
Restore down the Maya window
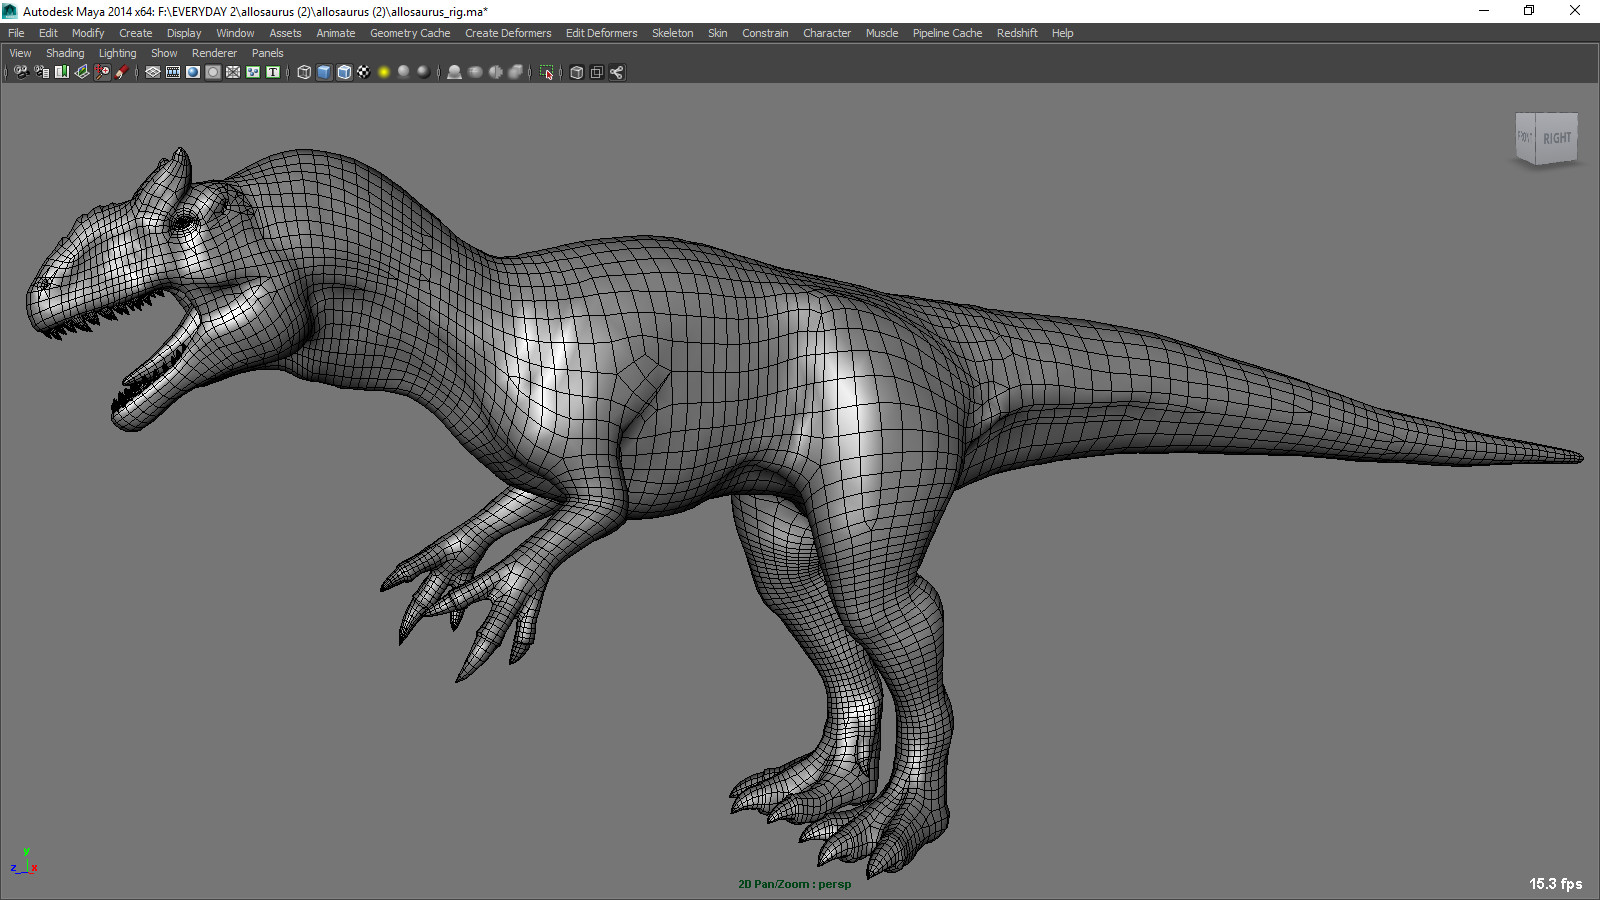(x=1529, y=11)
